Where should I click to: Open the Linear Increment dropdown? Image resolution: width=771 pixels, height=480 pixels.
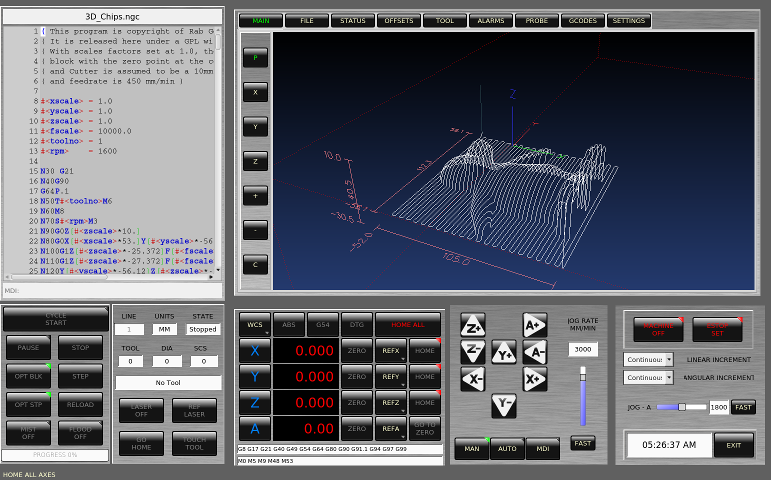tap(648, 359)
